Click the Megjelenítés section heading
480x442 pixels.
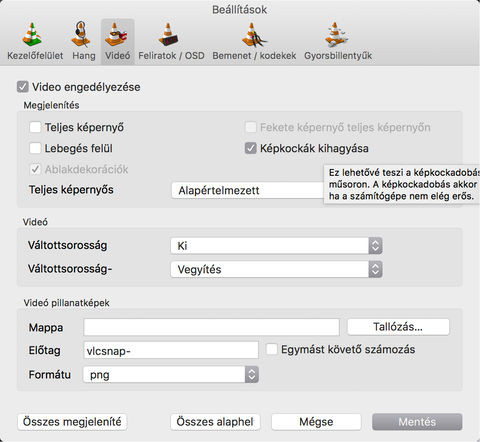(x=51, y=105)
